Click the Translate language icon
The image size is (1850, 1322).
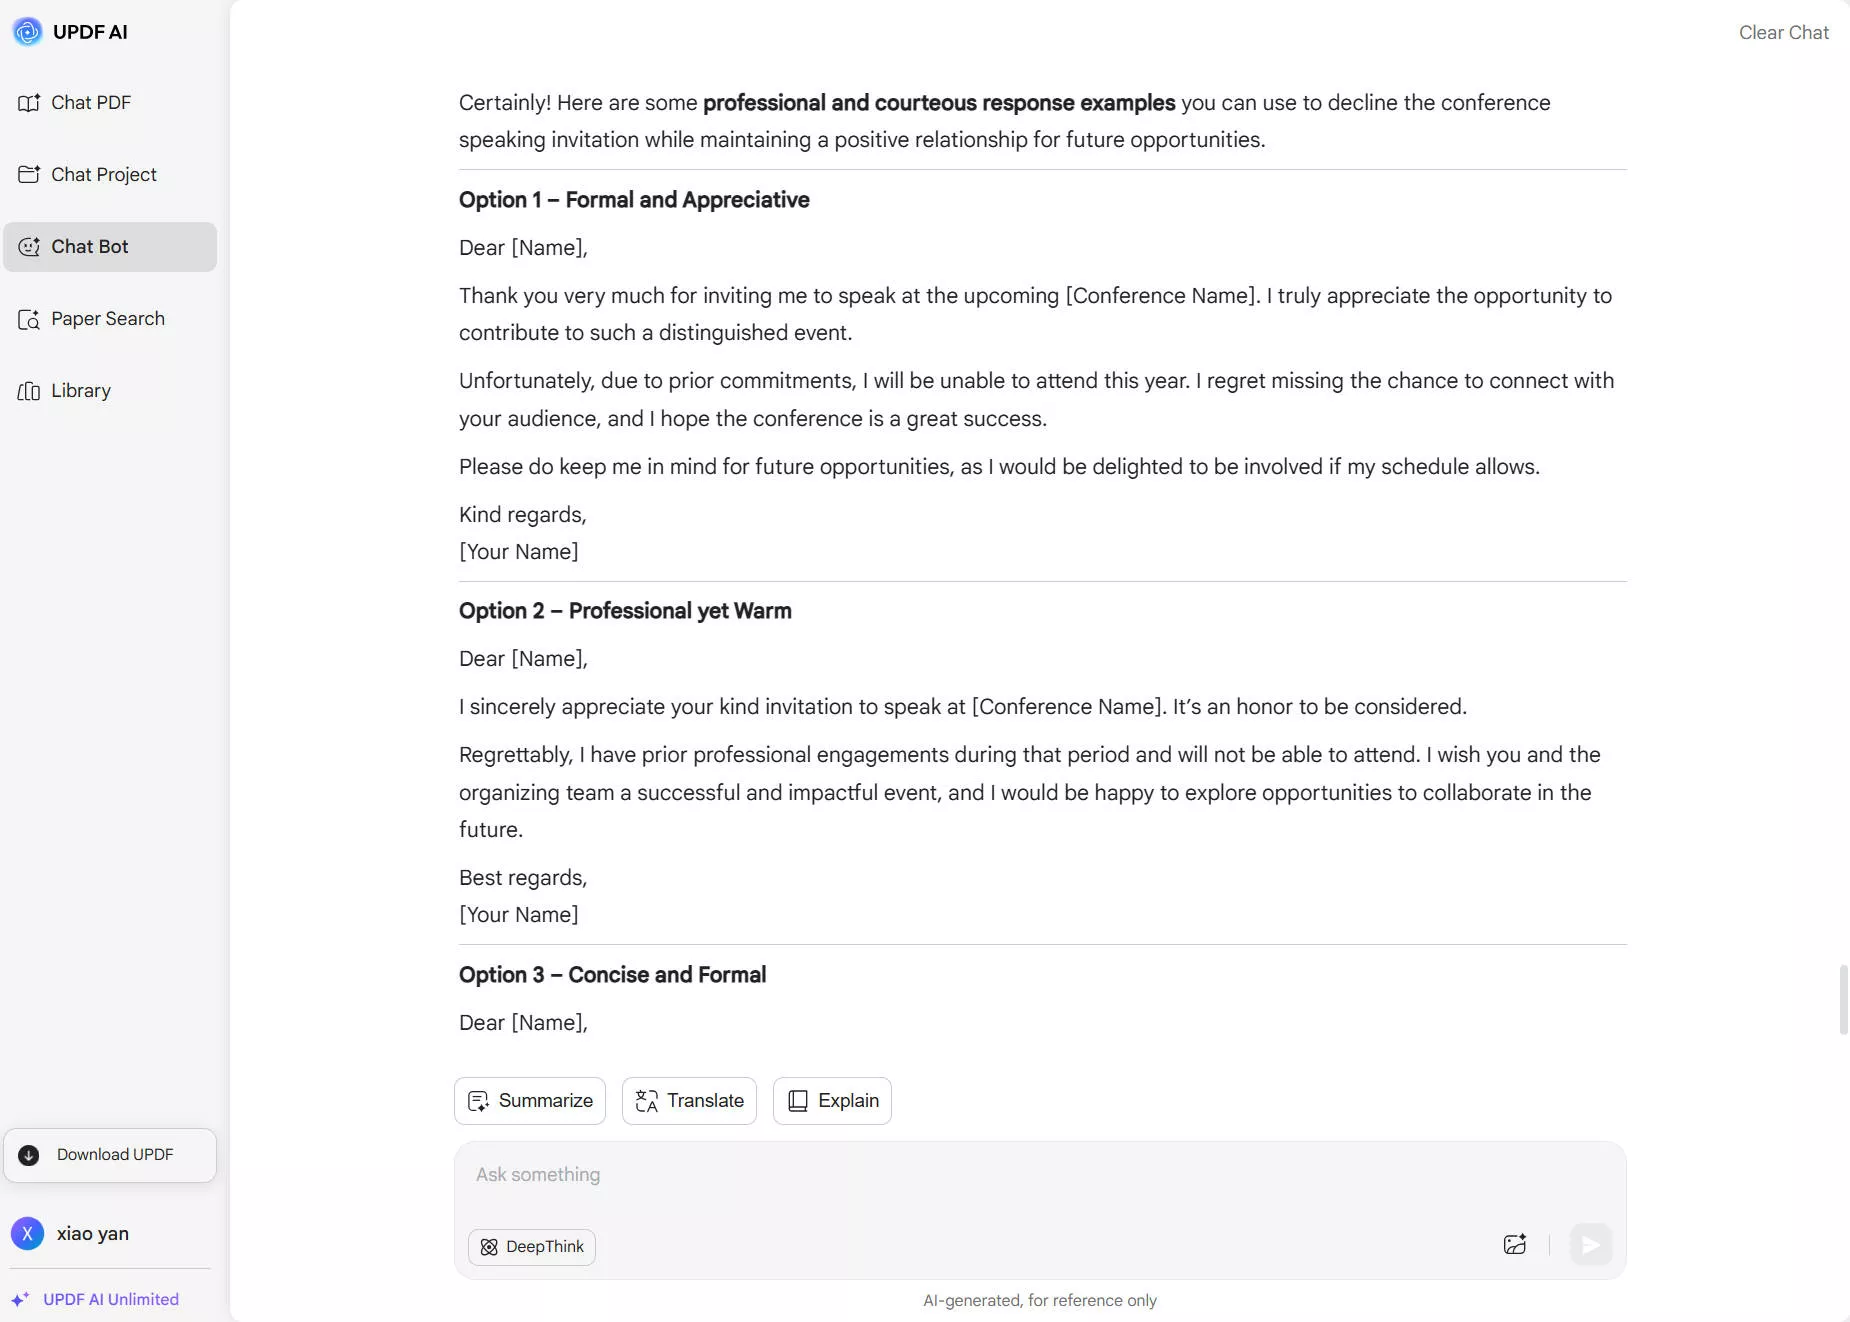click(x=646, y=1100)
